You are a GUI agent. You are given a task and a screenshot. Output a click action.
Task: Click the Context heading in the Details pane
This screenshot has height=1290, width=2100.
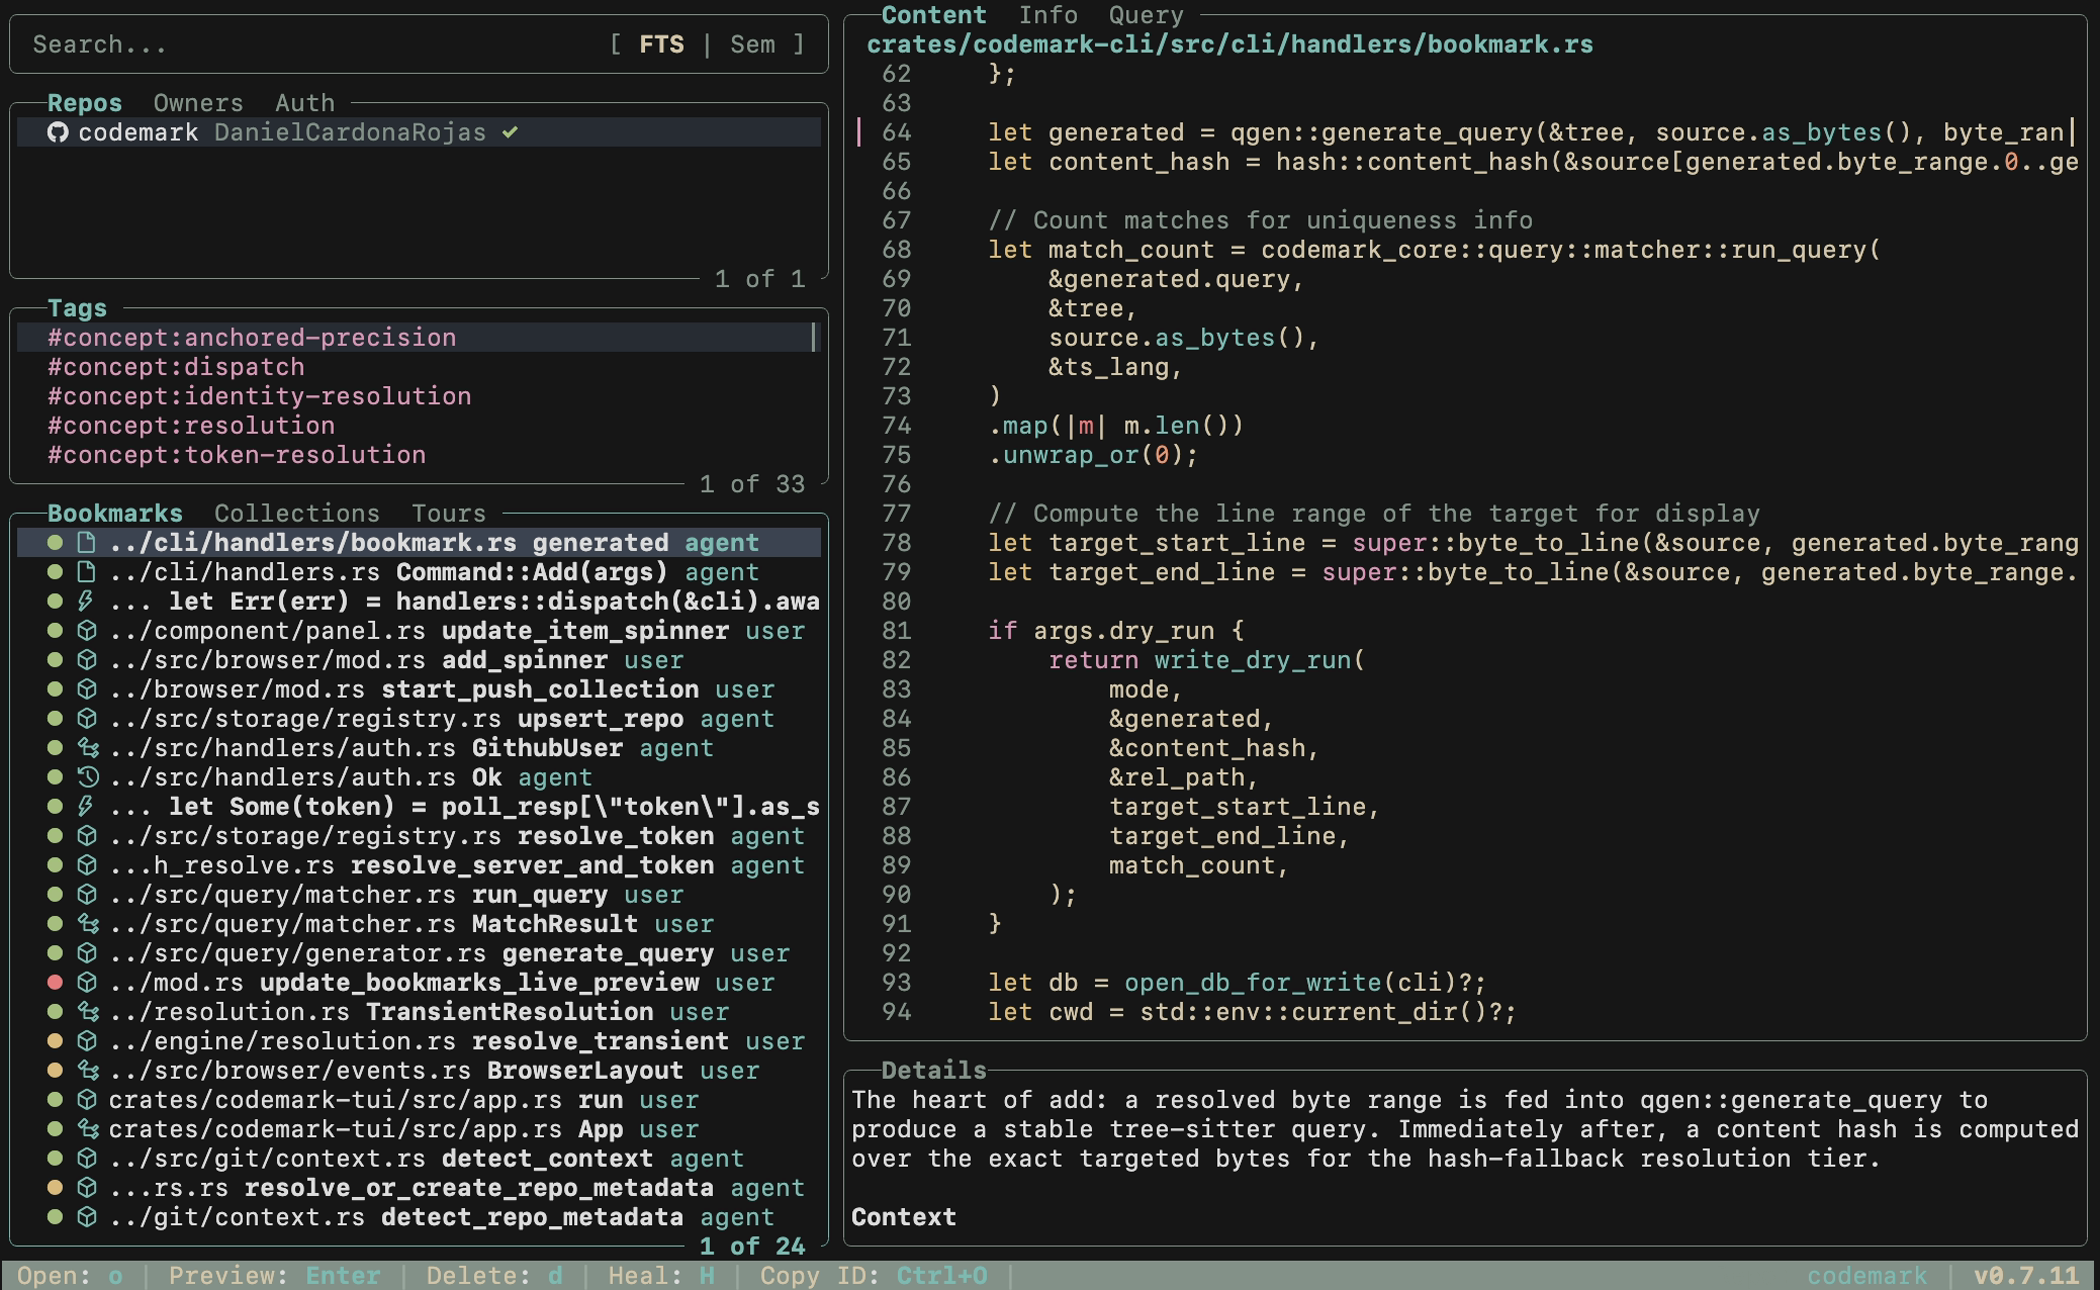904,1217
